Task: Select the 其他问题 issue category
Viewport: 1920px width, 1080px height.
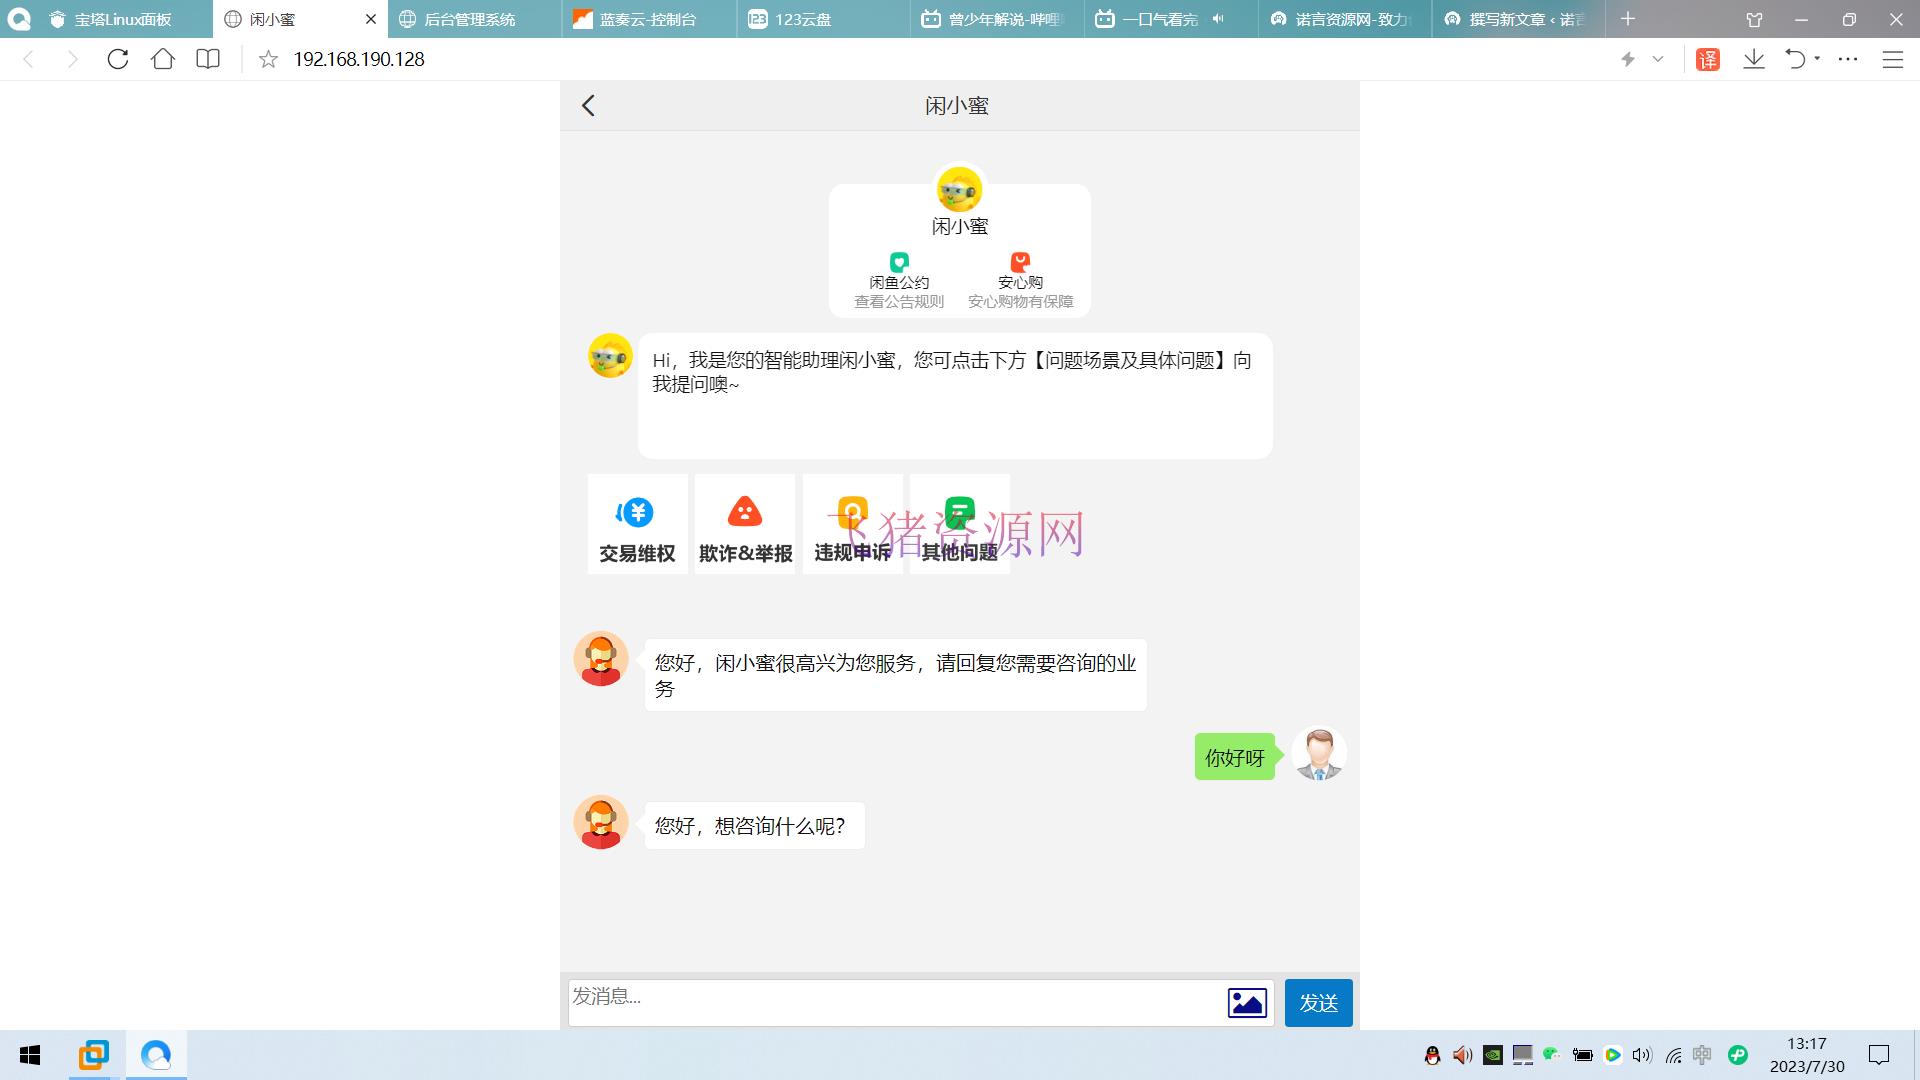Action: 960,524
